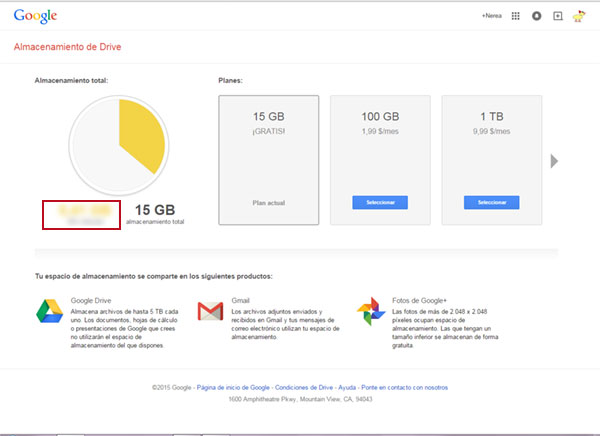
Task: Click the Share (plus box) icon
Action: click(x=557, y=16)
